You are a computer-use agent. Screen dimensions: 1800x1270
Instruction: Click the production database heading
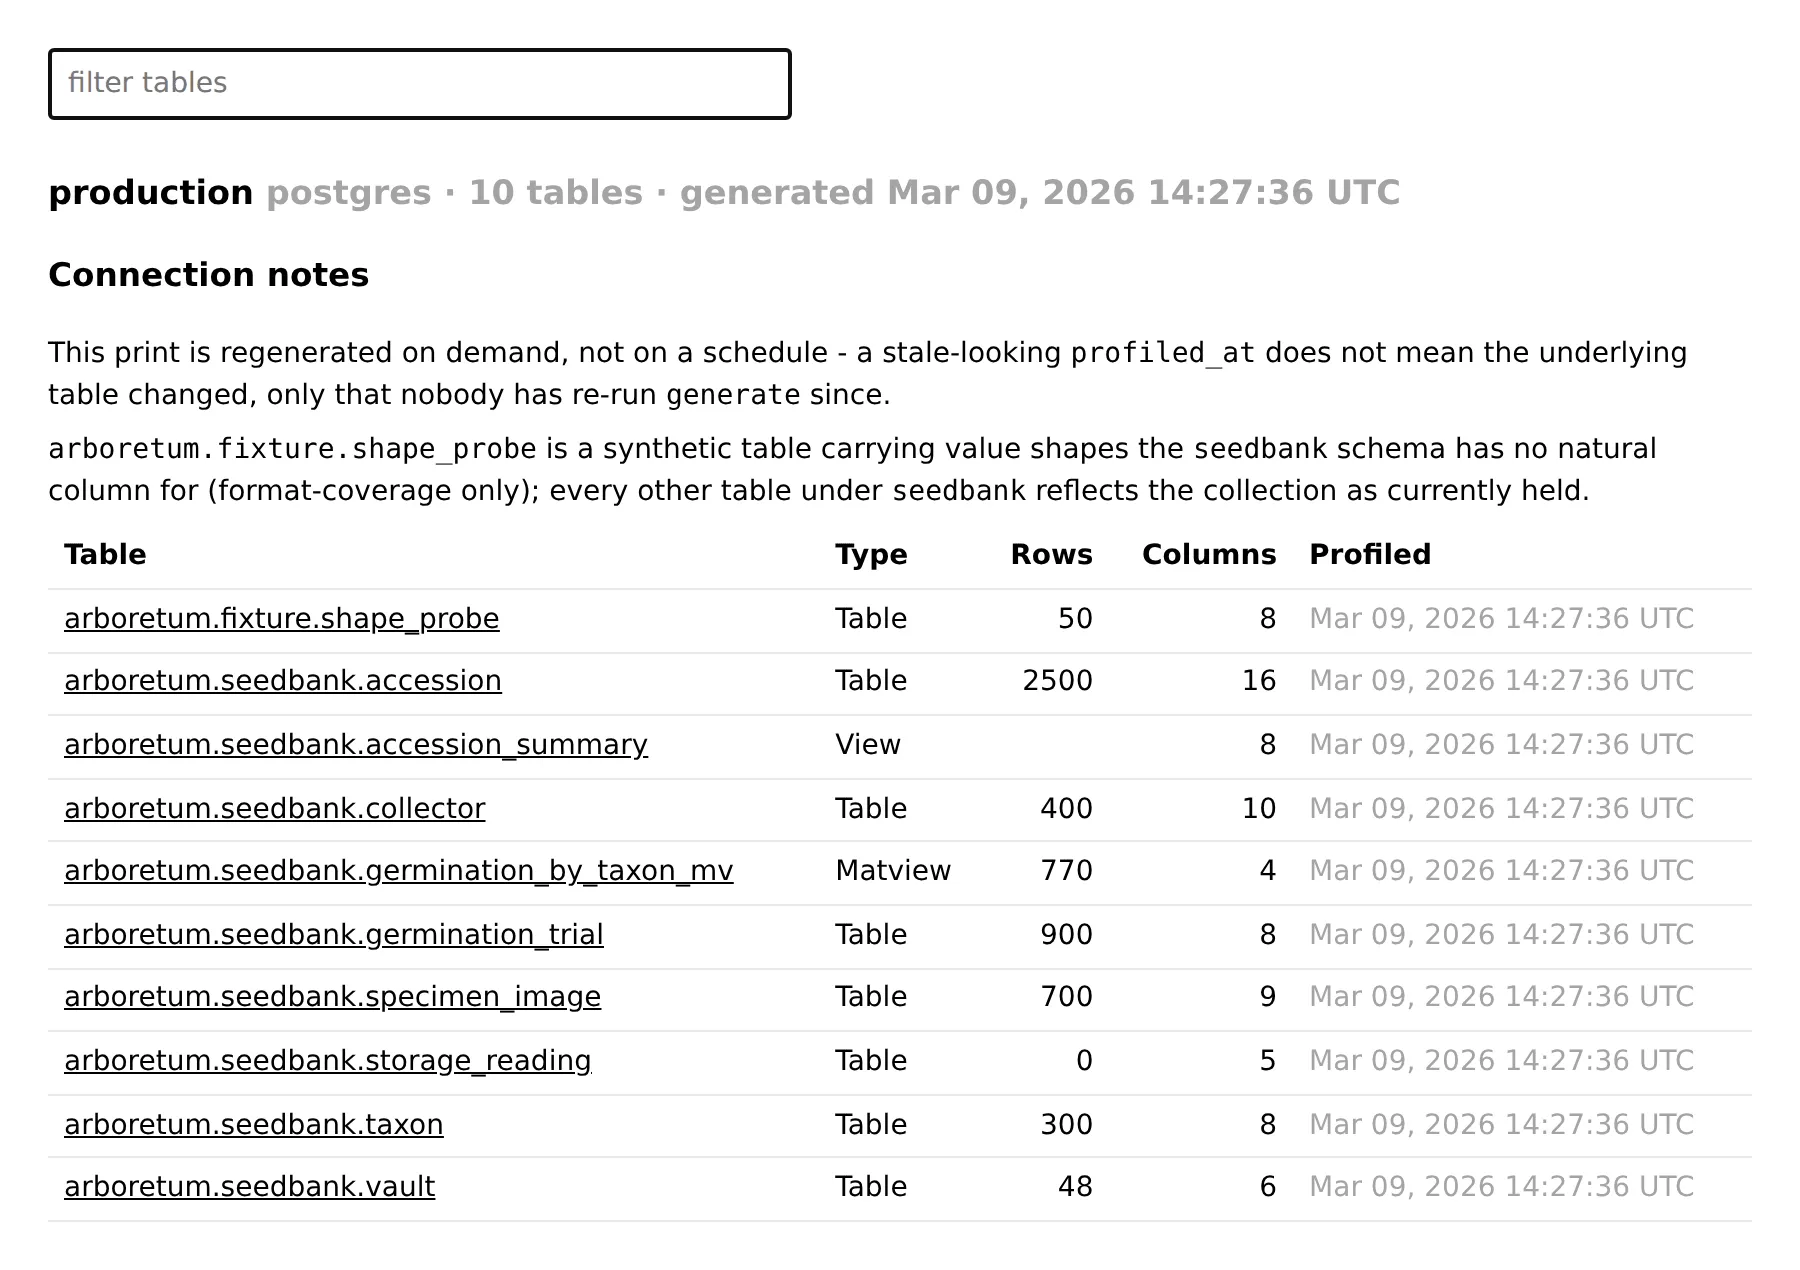point(151,193)
